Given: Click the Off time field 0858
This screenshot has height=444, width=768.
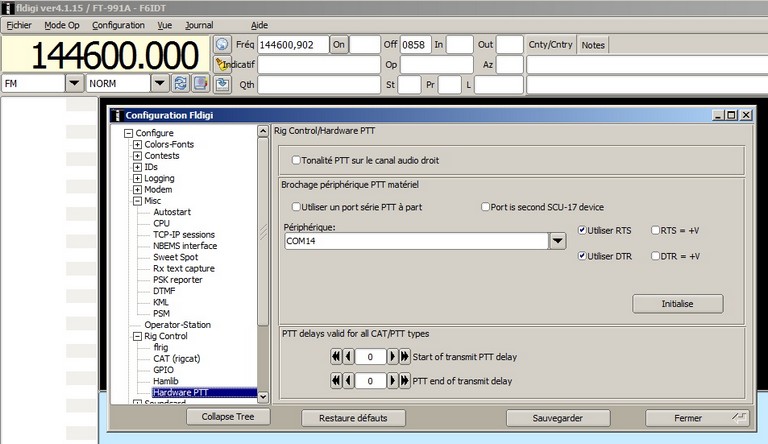Looking at the screenshot, I should pyautogui.click(x=415, y=45).
